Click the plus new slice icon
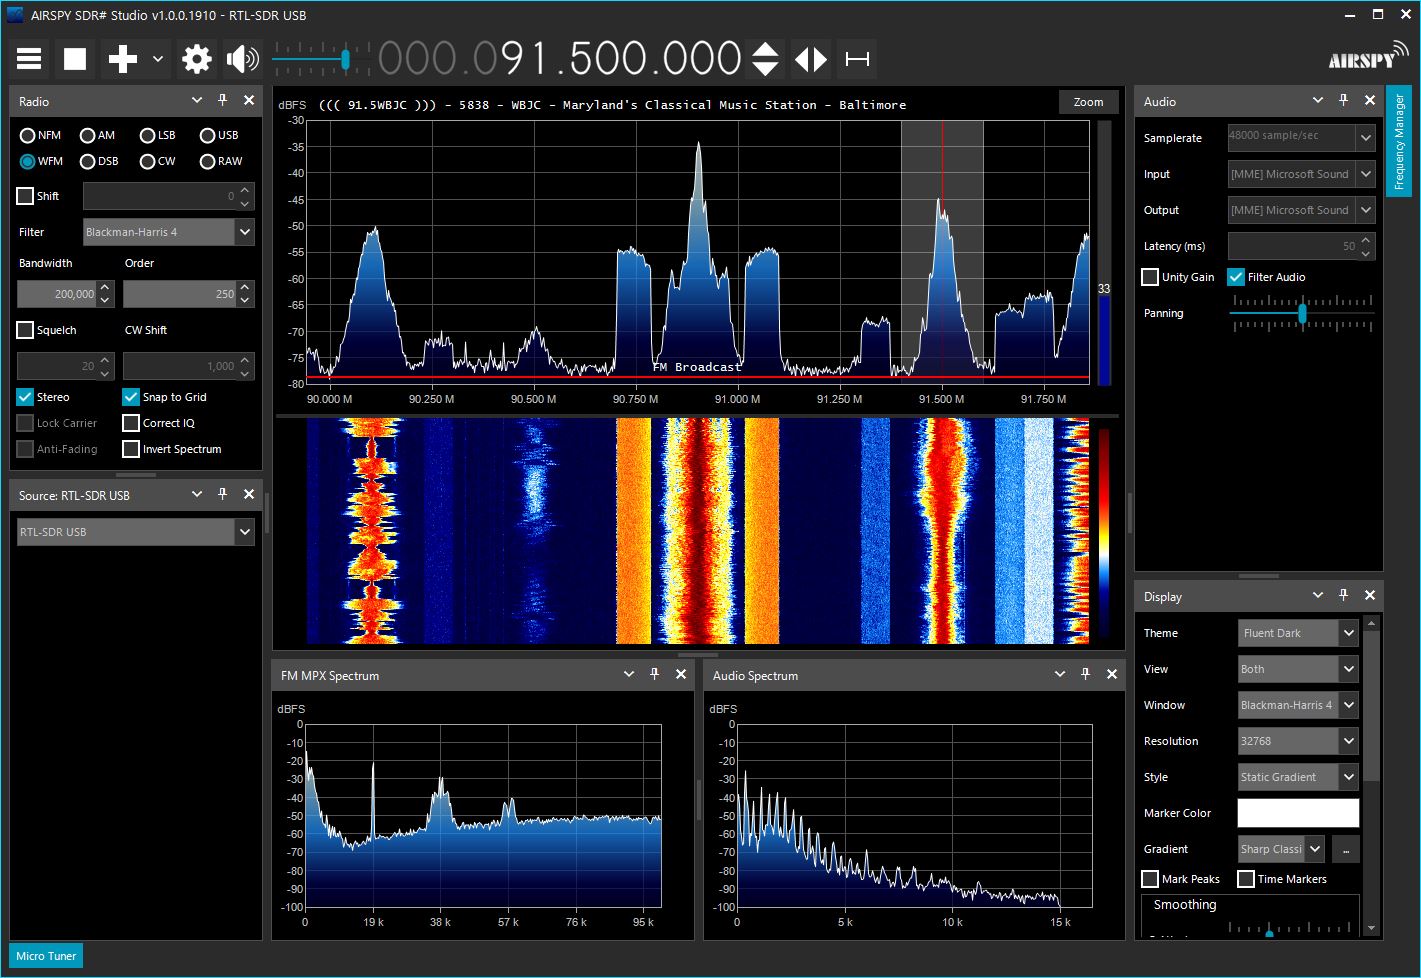The width and height of the screenshot is (1421, 978). point(123,59)
